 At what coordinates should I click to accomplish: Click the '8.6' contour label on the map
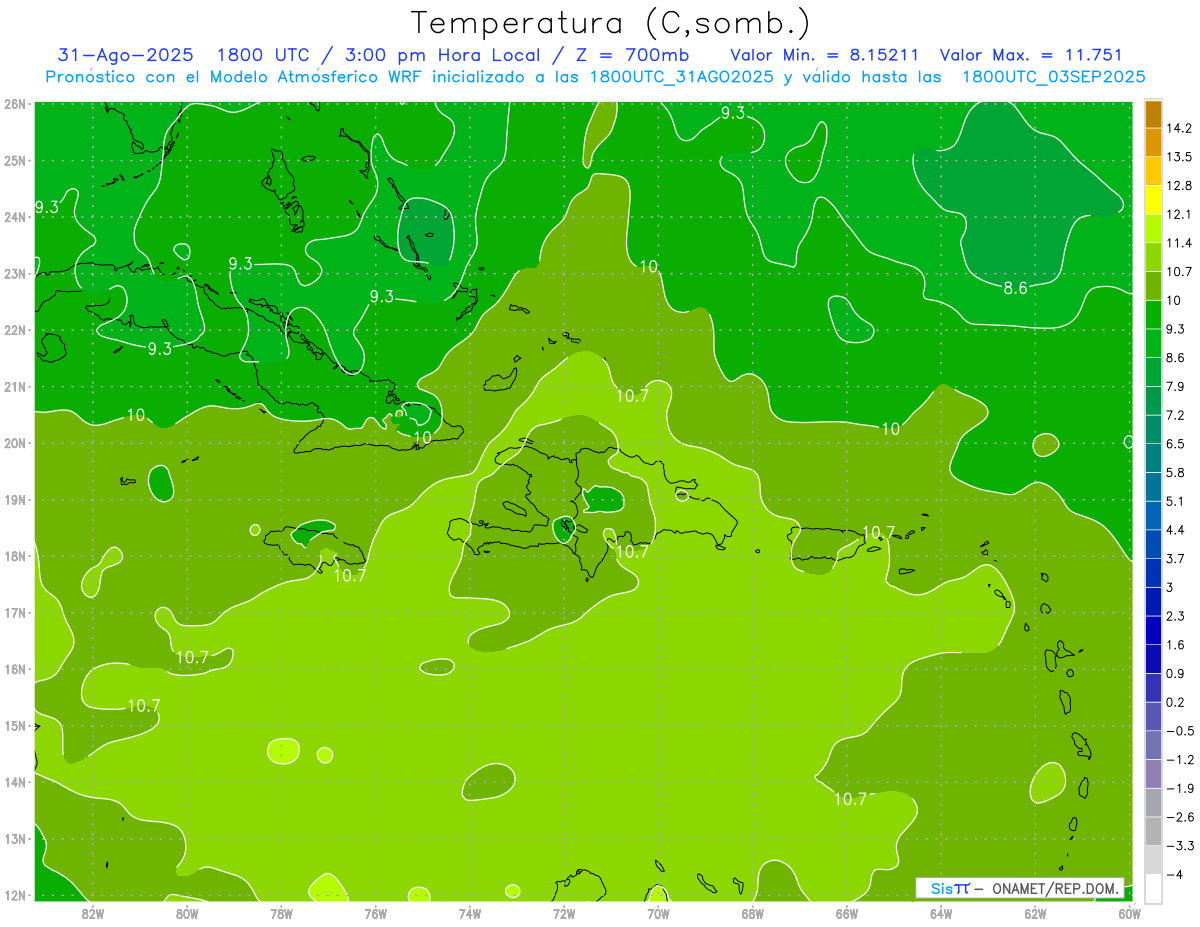click(1015, 288)
